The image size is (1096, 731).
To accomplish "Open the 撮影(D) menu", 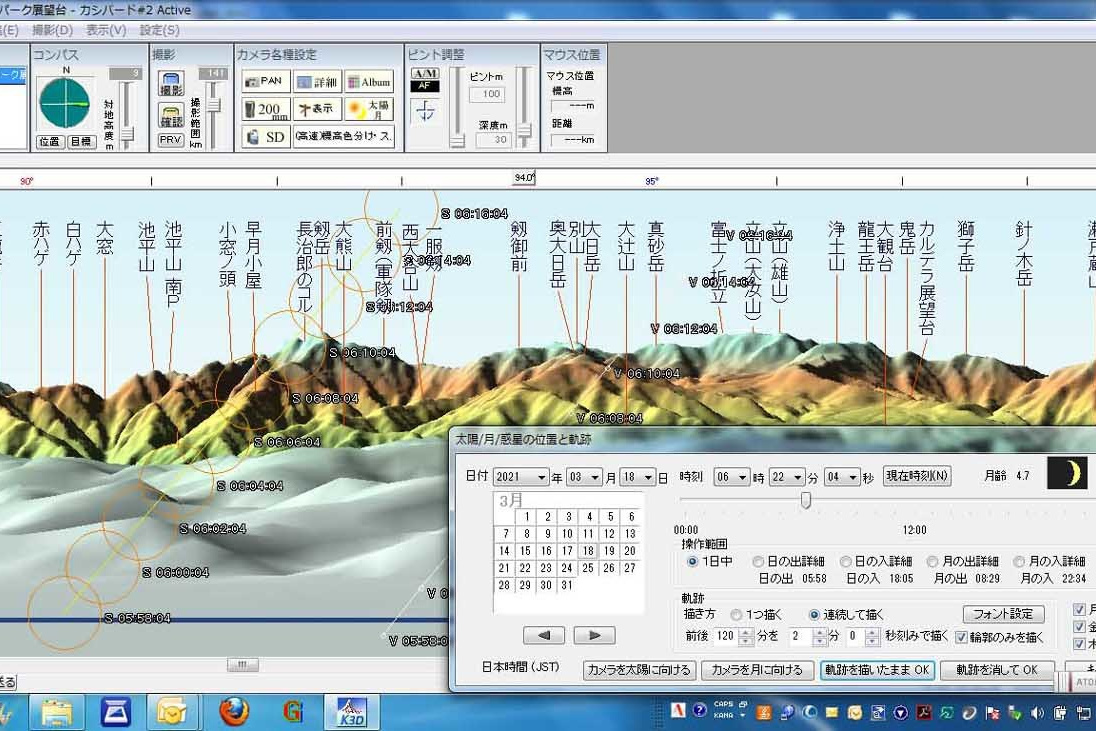I will pos(52,30).
